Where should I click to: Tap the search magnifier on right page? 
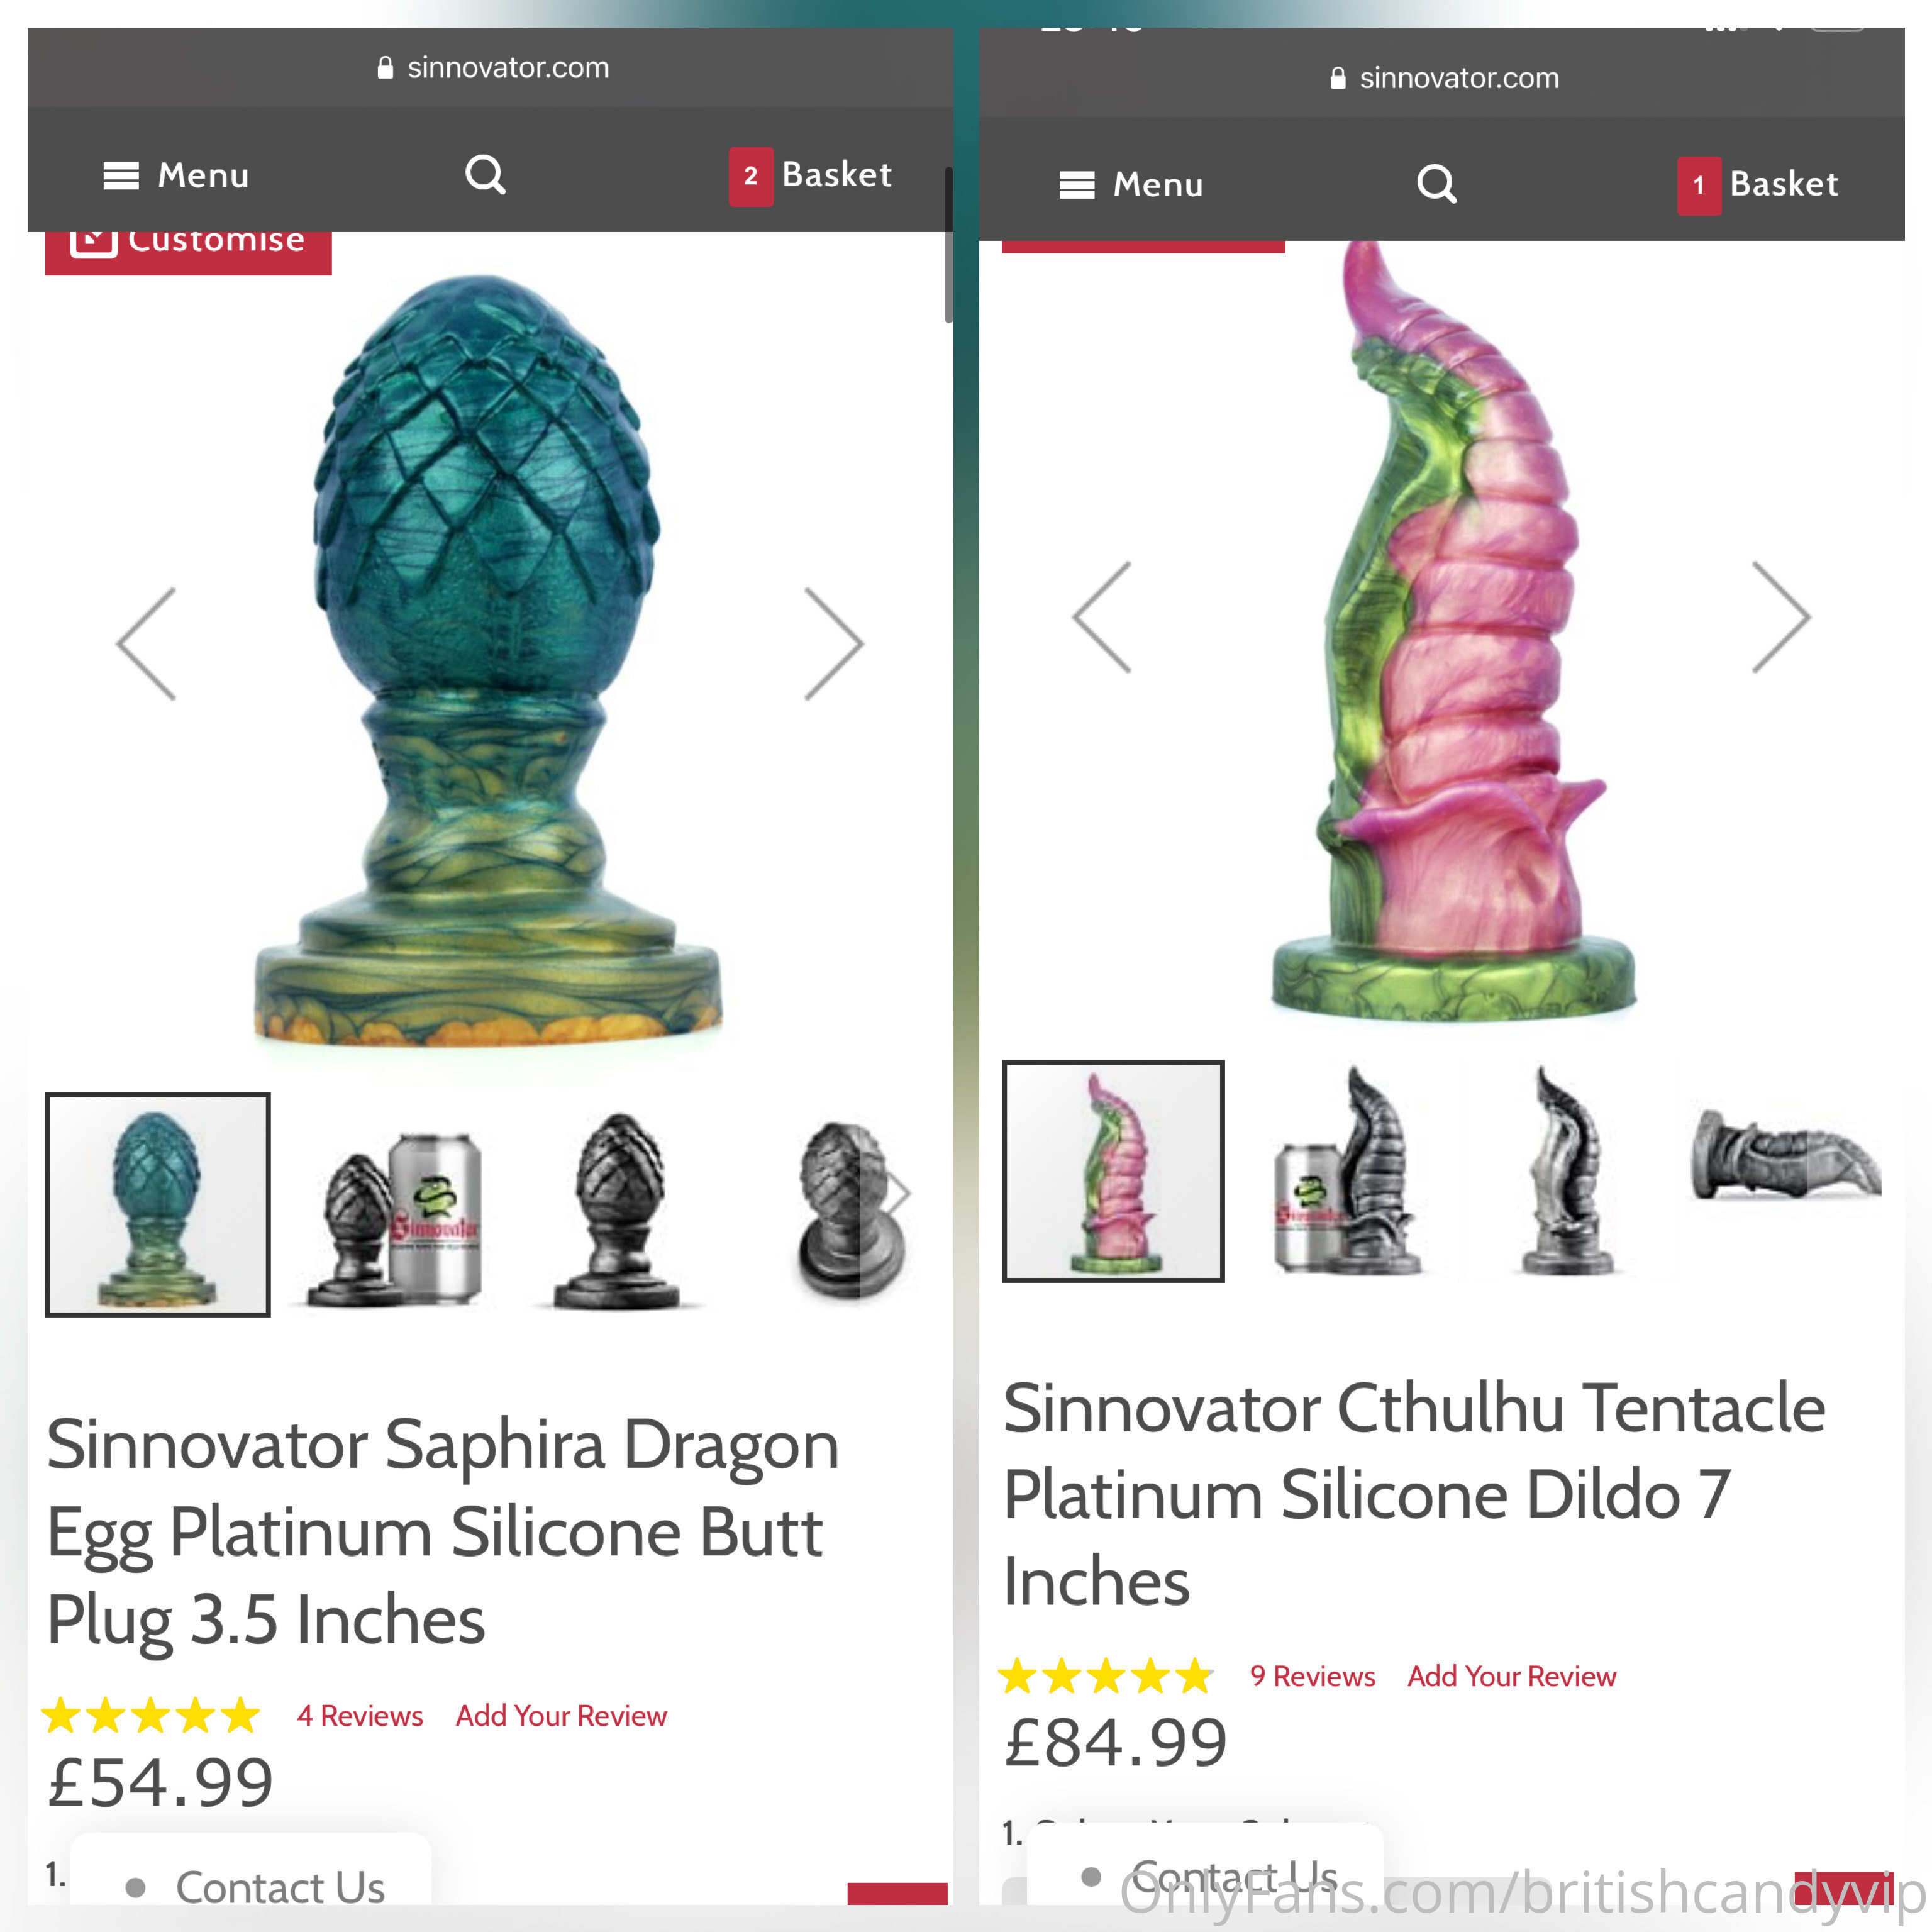pyautogui.click(x=1437, y=184)
